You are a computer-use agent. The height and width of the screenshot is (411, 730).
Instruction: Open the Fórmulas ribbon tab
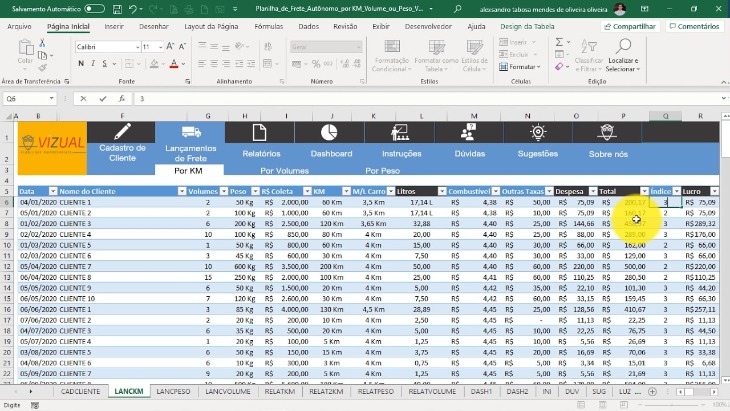(x=269, y=27)
